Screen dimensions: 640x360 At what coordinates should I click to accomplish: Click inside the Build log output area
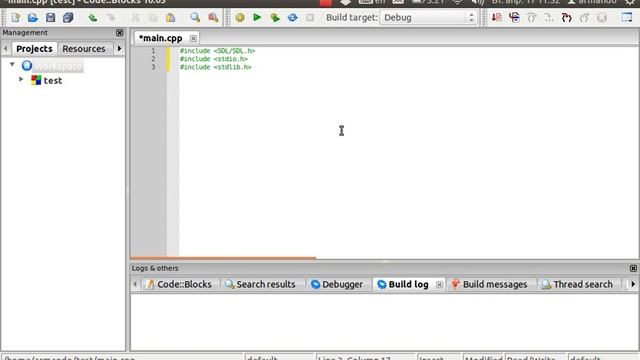(384, 322)
